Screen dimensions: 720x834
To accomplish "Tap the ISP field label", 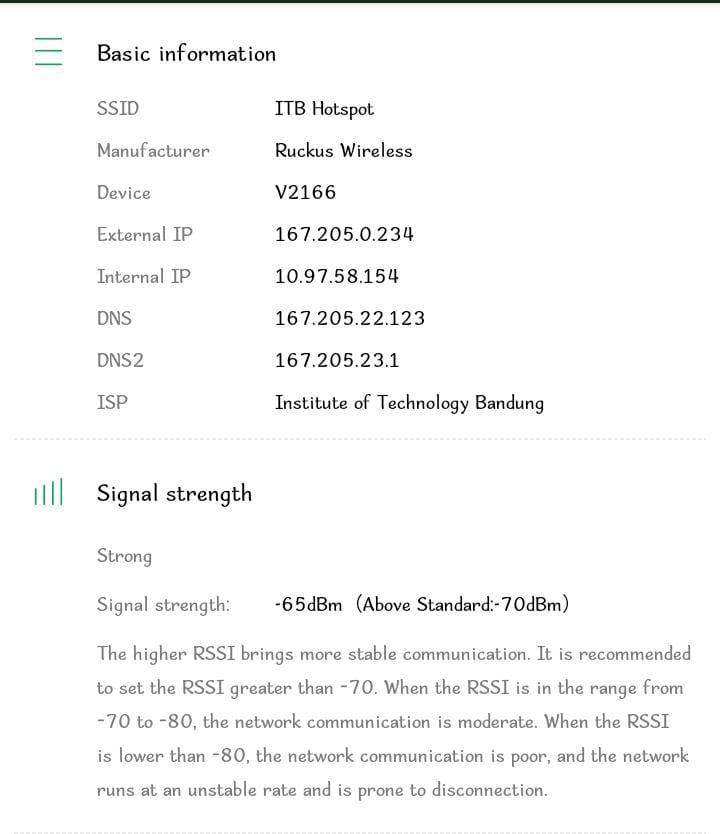I will [x=112, y=403].
